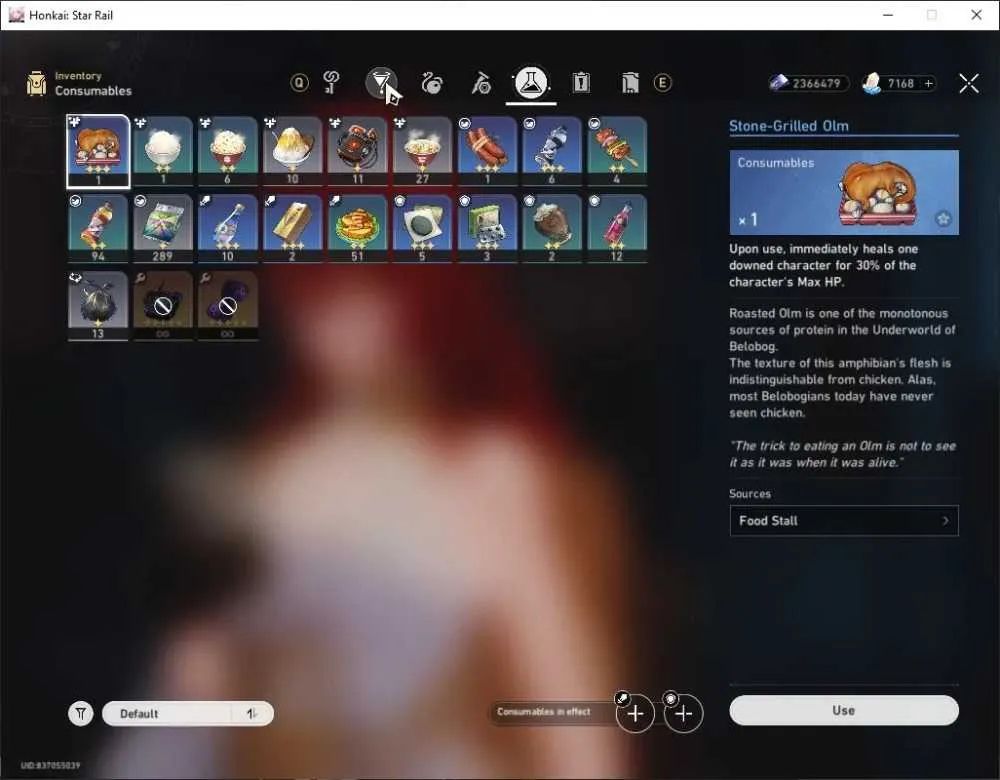This screenshot has height=780, width=1000.
Task: Click the first Consumables in effect slot
Action: click(x=635, y=713)
